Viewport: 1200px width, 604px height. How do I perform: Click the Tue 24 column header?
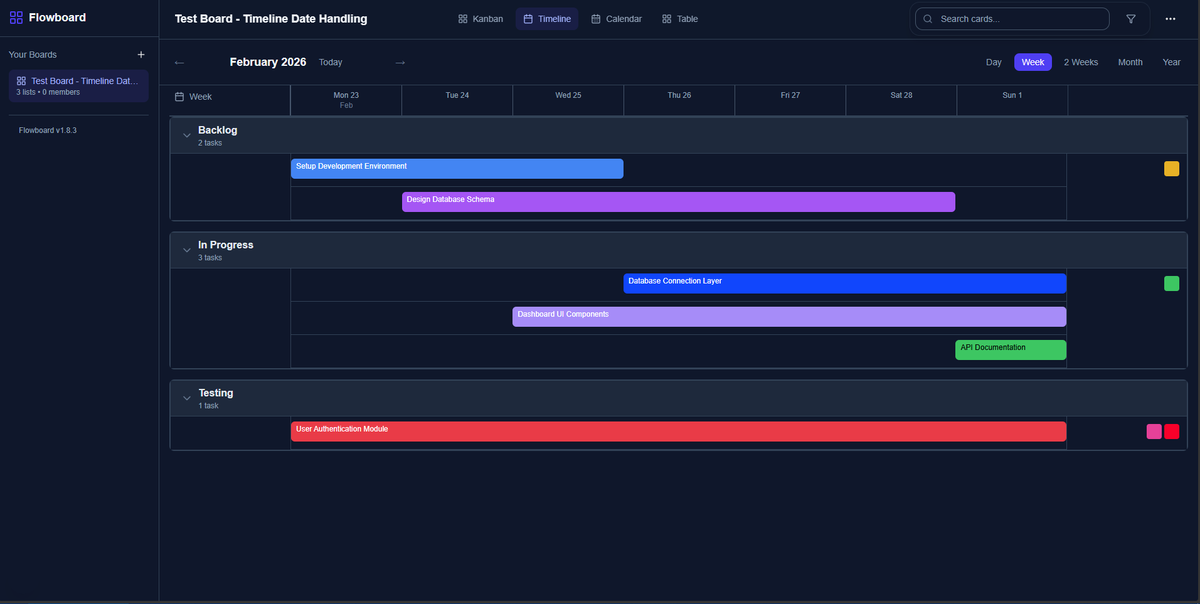tap(457, 100)
